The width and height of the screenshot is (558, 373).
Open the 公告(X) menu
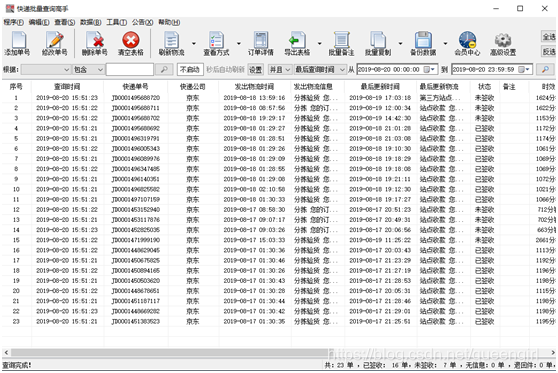143,22
